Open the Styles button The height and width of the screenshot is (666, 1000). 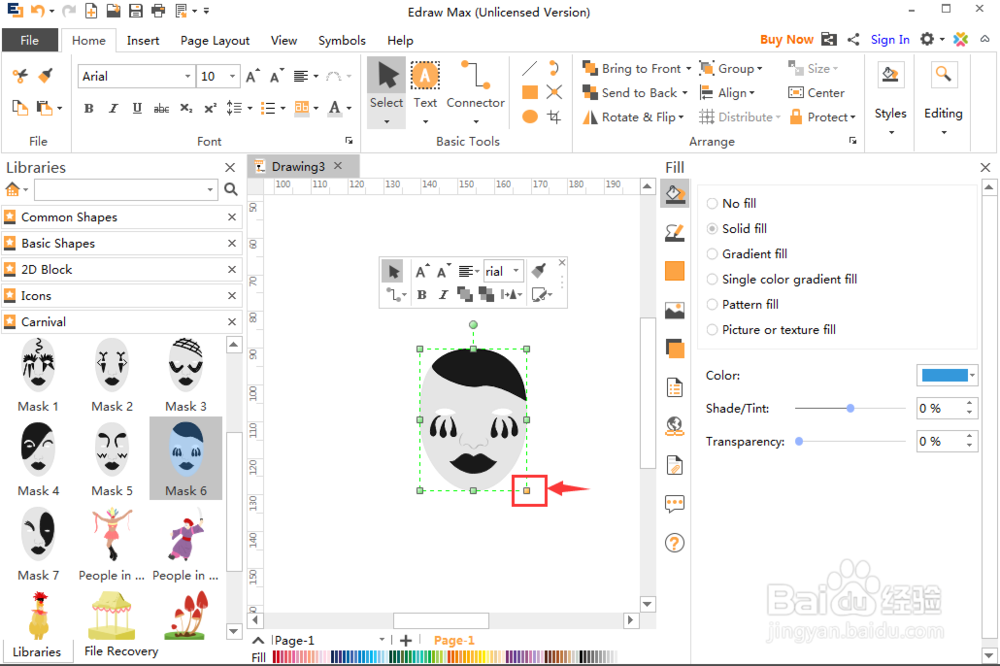(890, 99)
